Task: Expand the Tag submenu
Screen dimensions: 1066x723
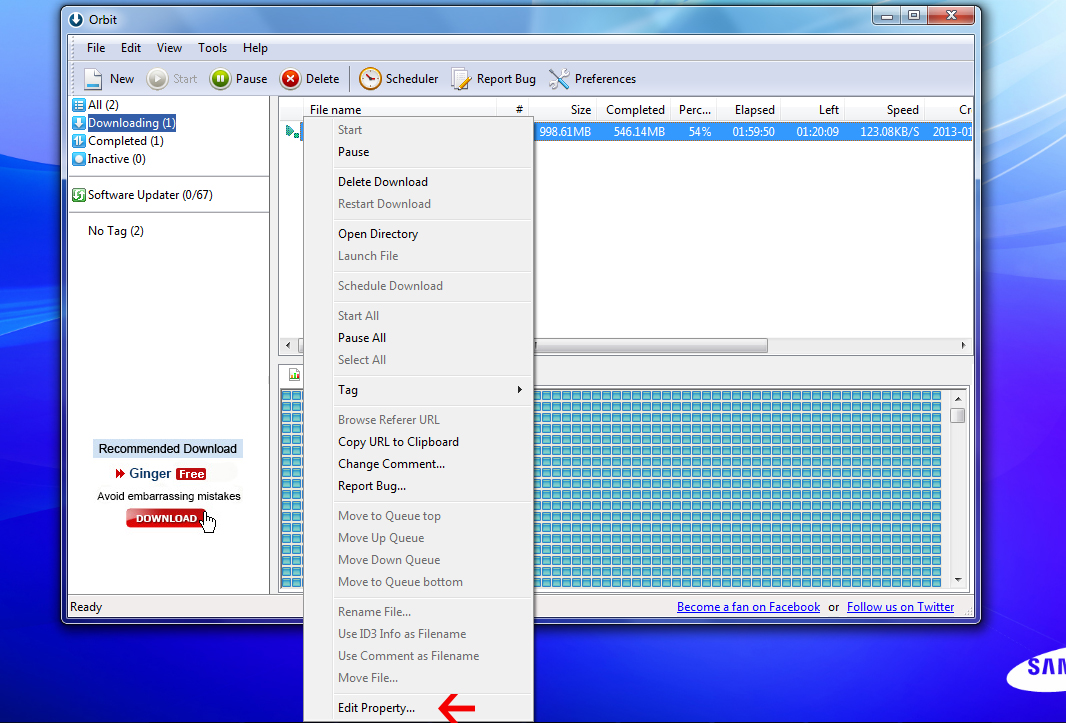Action: 419,390
